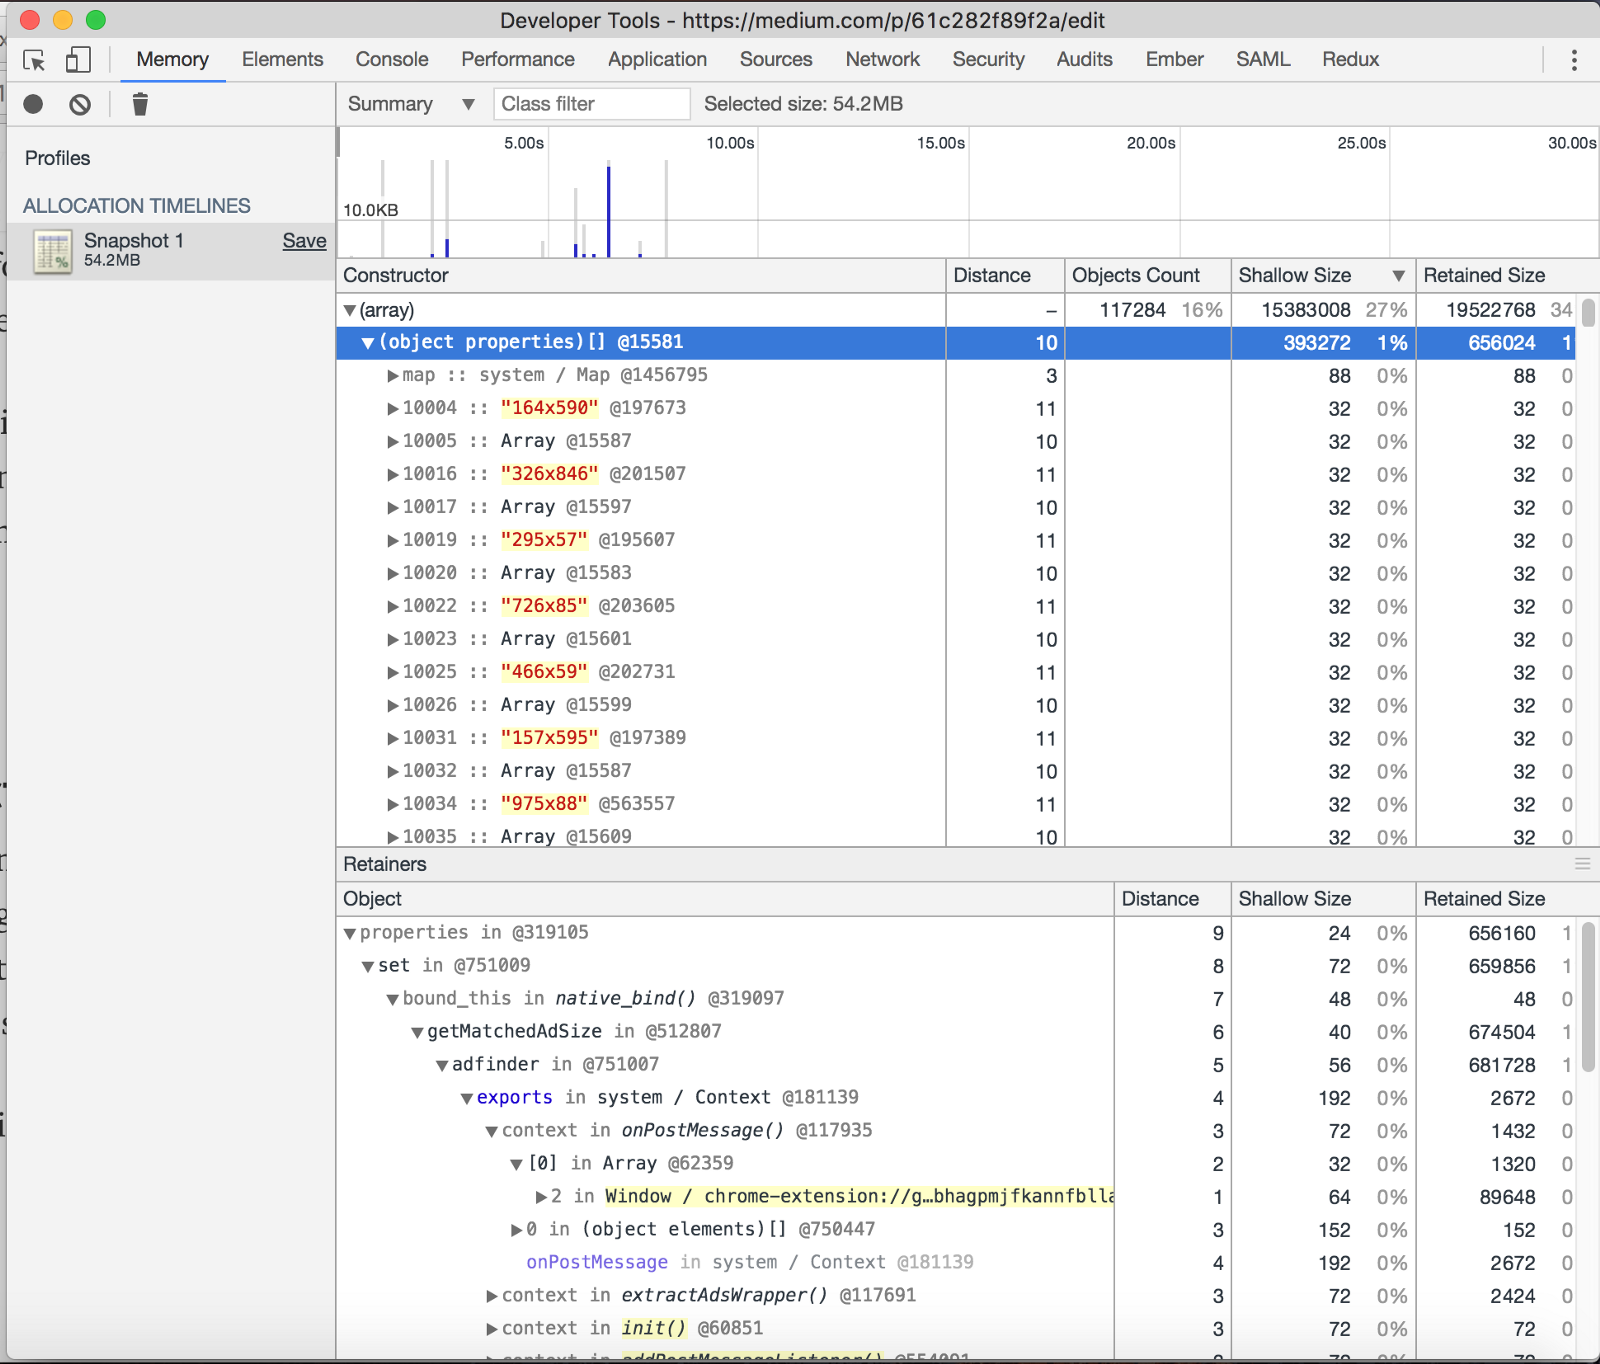
Task: Open the DevTools three-dot menu
Action: click(x=1574, y=60)
